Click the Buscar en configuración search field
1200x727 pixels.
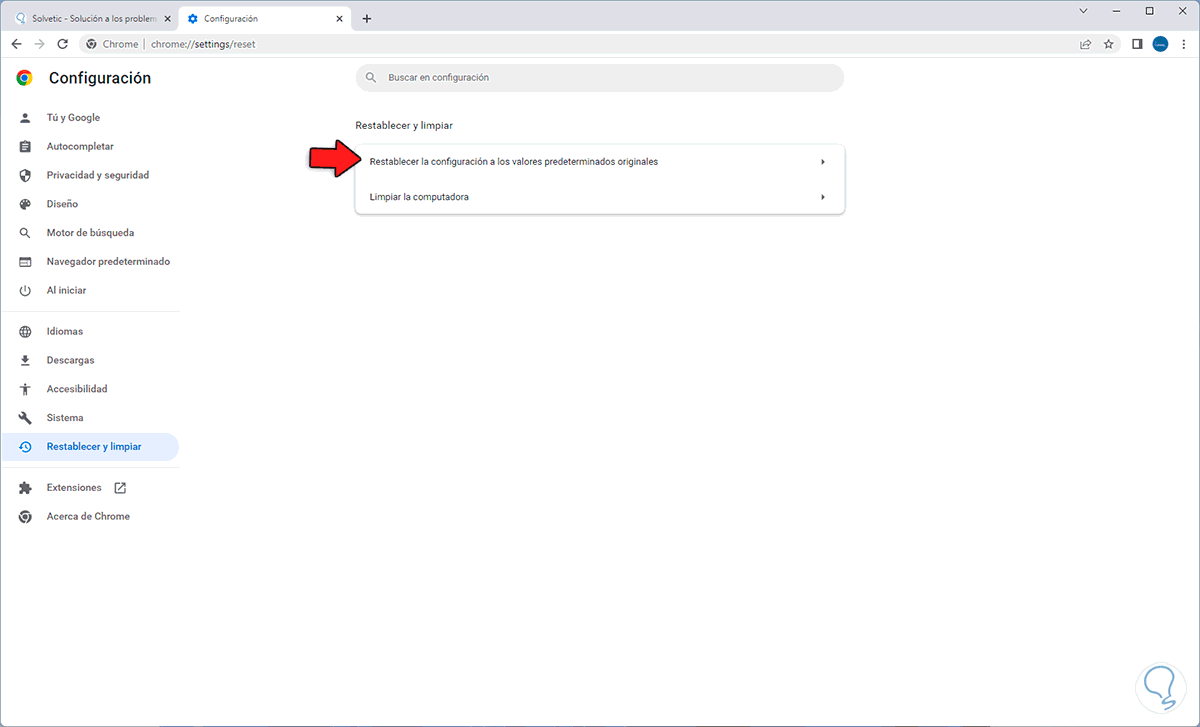tap(600, 78)
